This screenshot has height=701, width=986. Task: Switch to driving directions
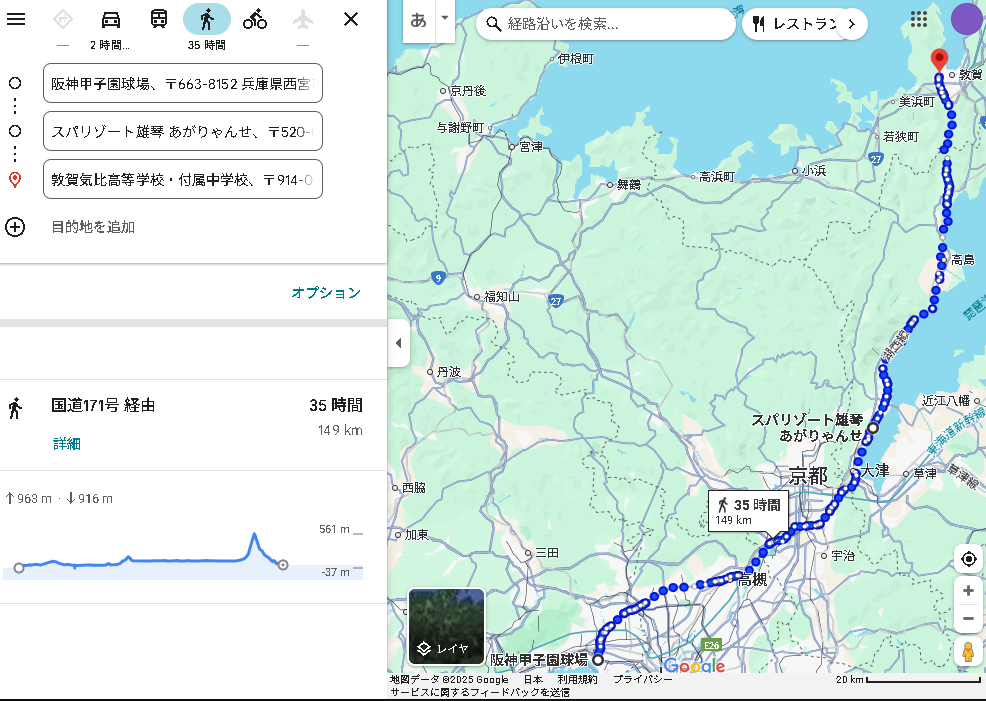[111, 19]
